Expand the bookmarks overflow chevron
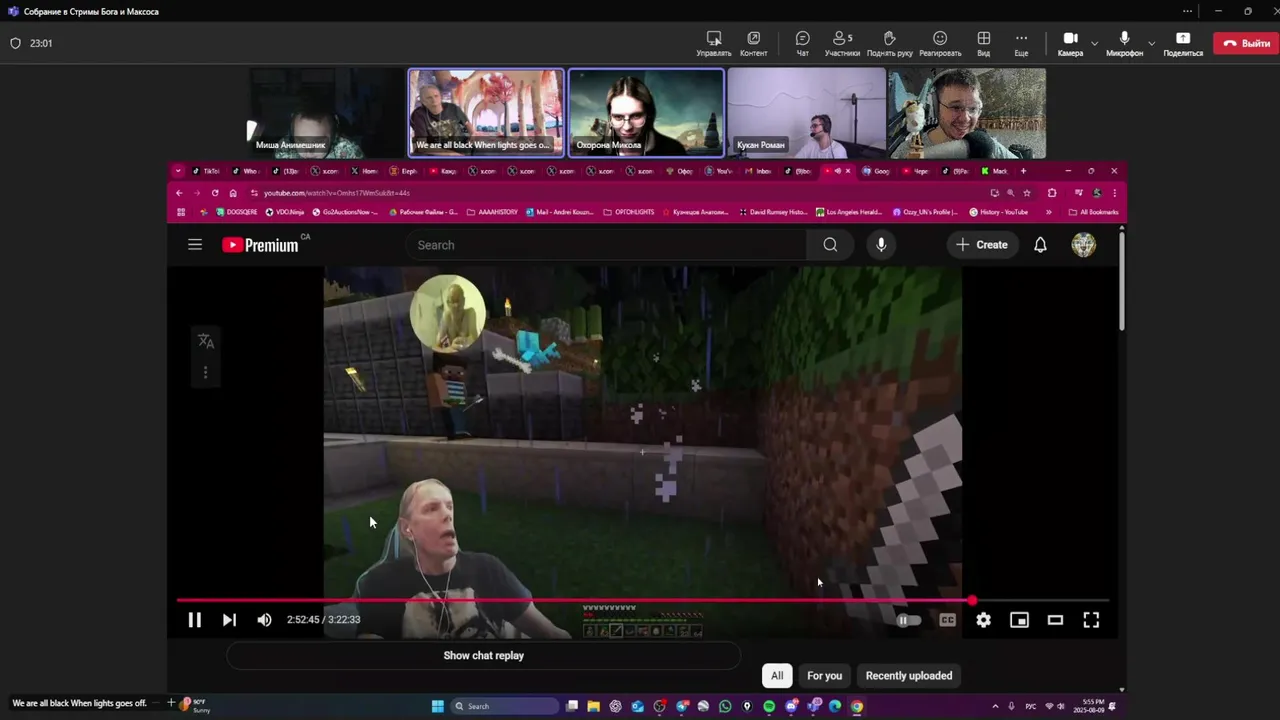 pos(1049,212)
